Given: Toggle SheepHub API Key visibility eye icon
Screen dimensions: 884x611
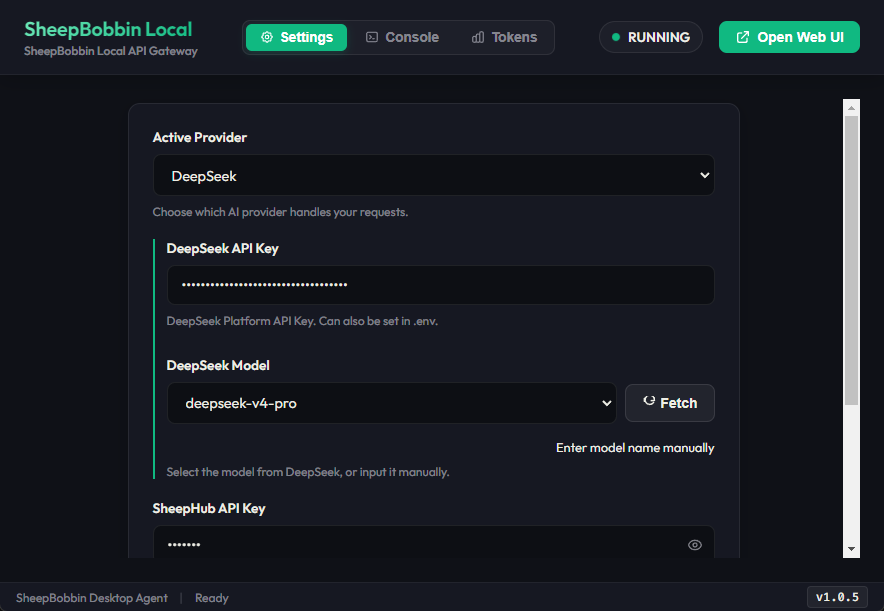Looking at the screenshot, I should [695, 545].
